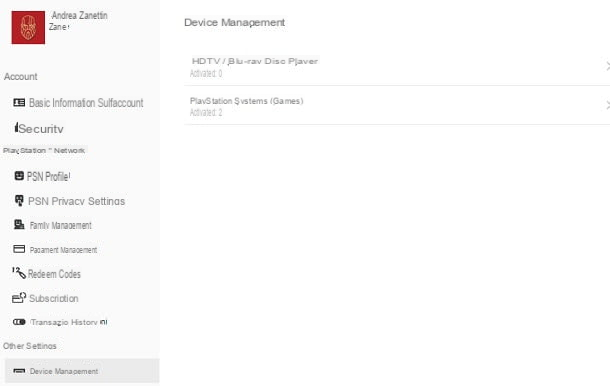This screenshot has height=386, width=610.
Task: Click the 'Activated: 0' status text
Action: coord(206,74)
